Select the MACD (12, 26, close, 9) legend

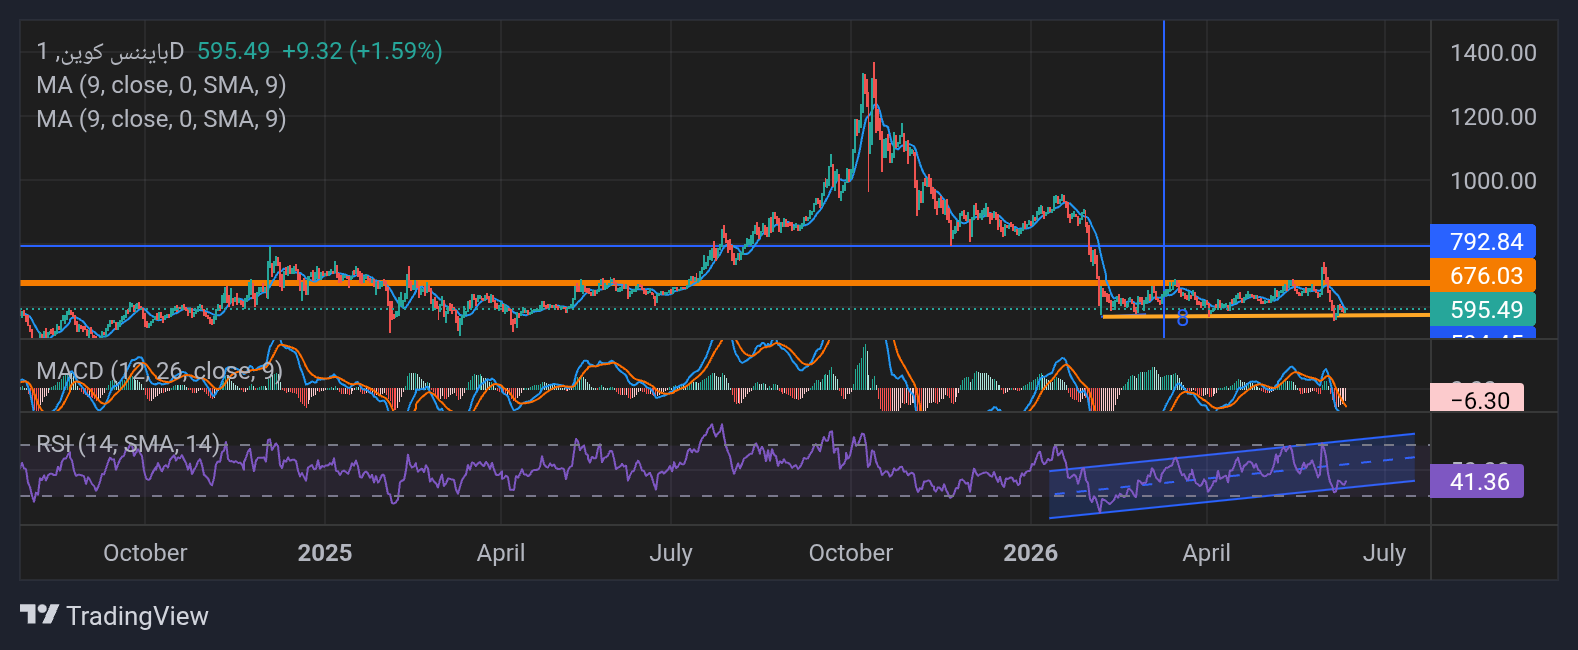pyautogui.click(x=160, y=371)
